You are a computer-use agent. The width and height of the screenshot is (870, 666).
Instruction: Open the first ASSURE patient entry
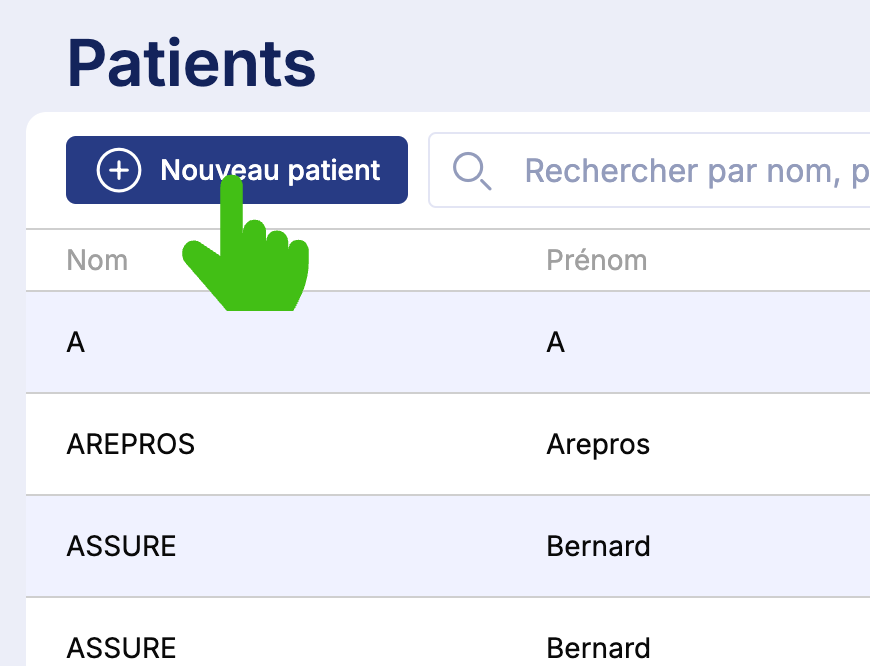tap(121, 546)
